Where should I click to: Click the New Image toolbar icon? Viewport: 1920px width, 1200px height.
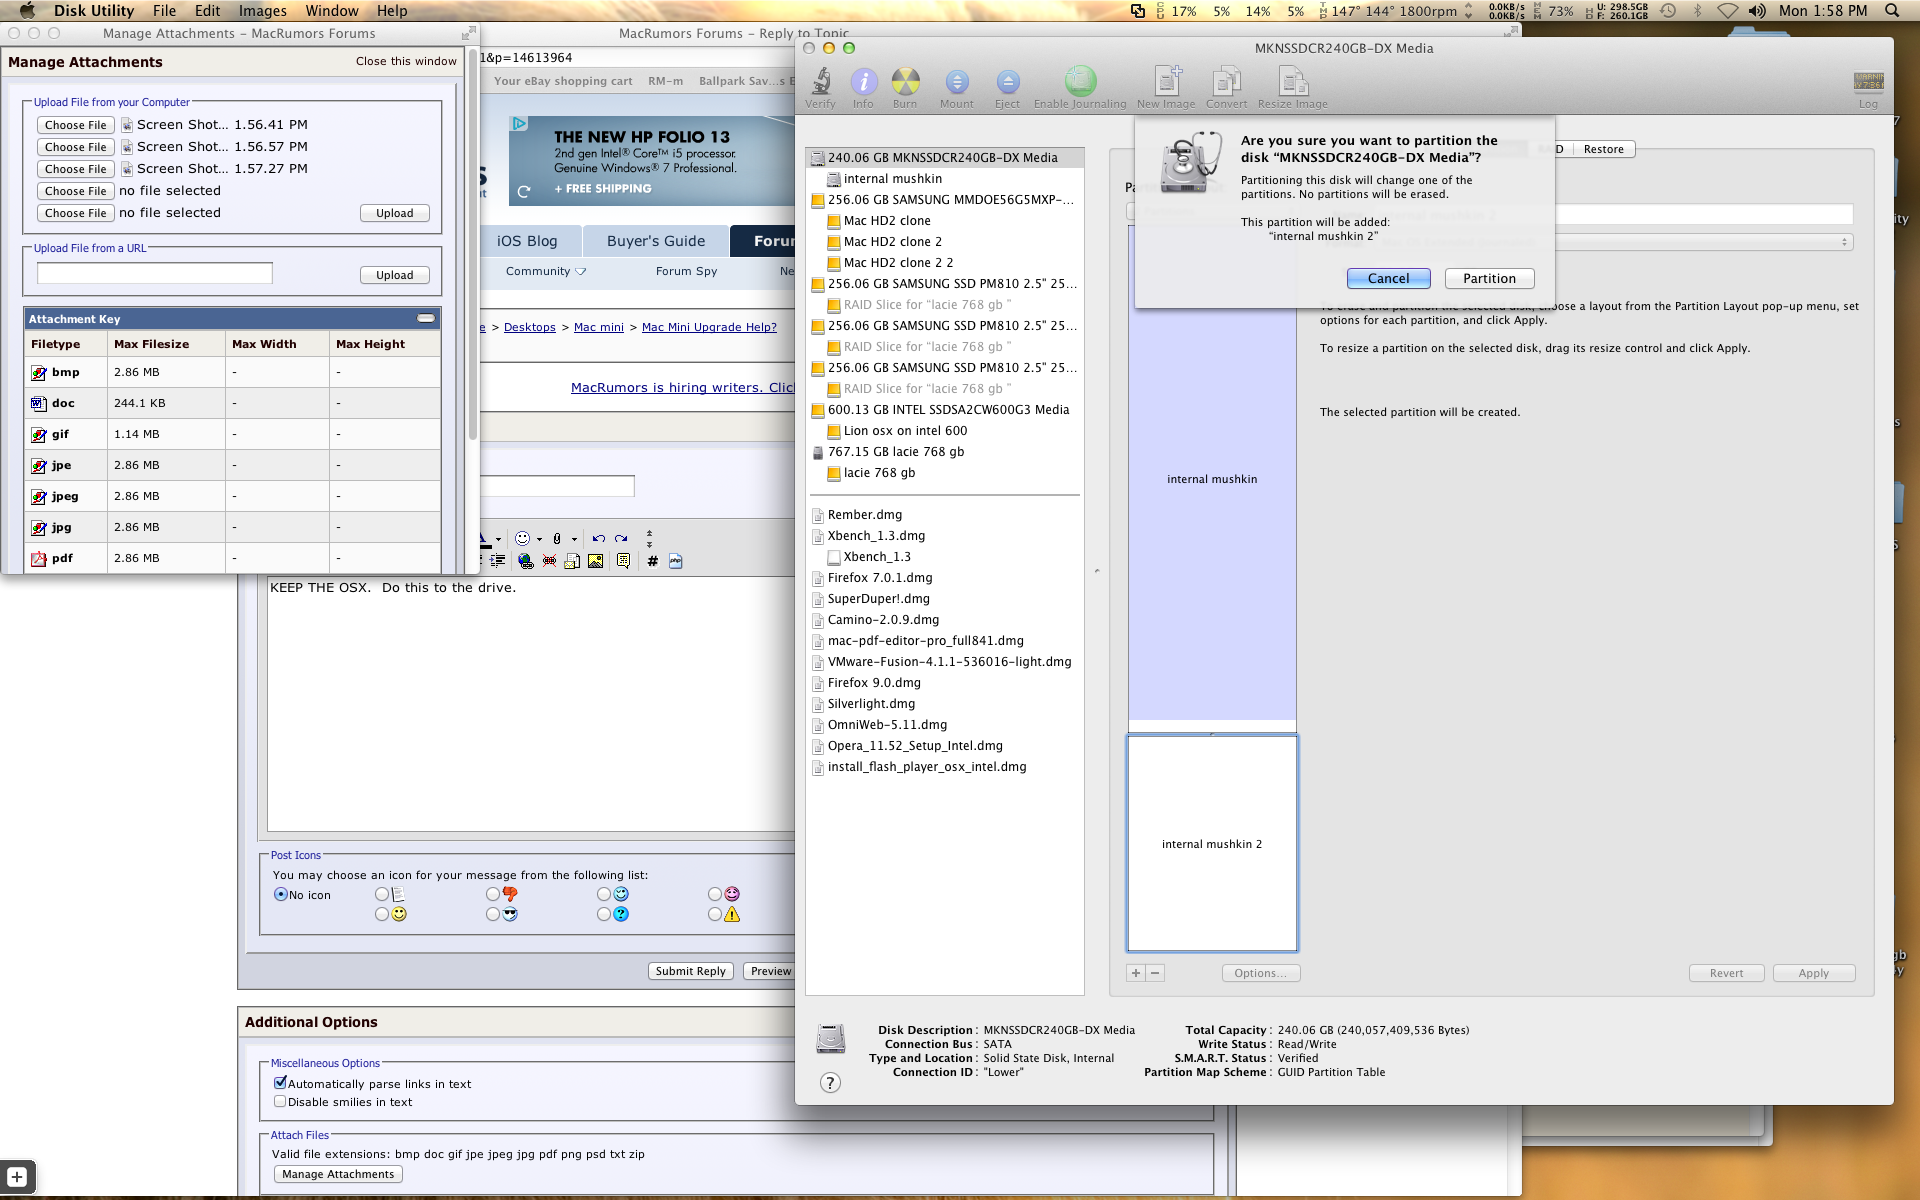[x=1166, y=83]
